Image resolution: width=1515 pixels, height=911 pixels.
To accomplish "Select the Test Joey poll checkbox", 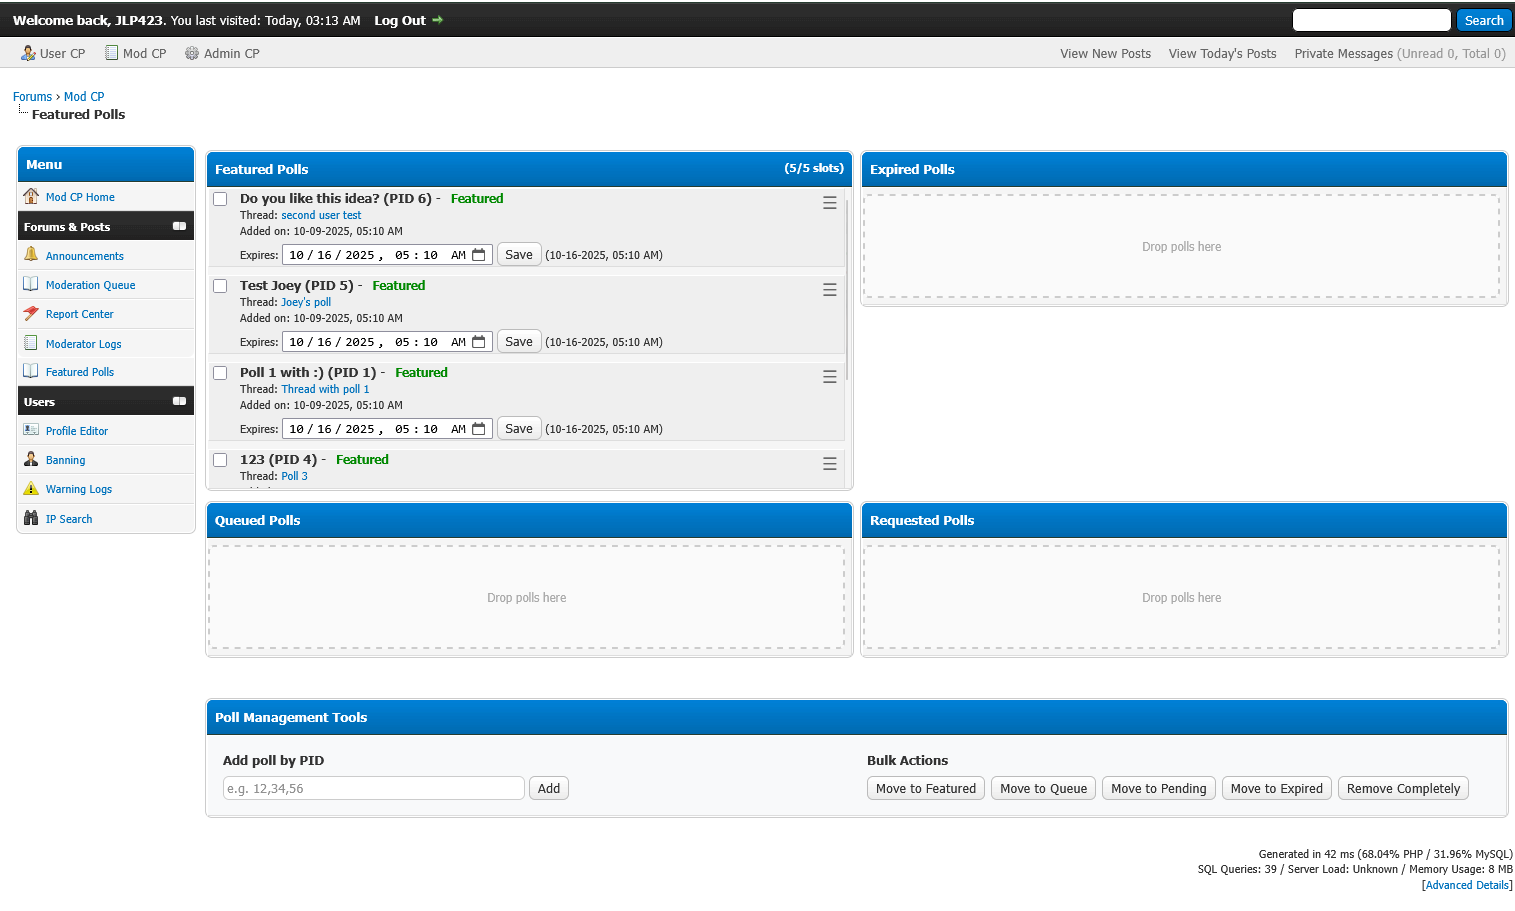I will pos(220,286).
